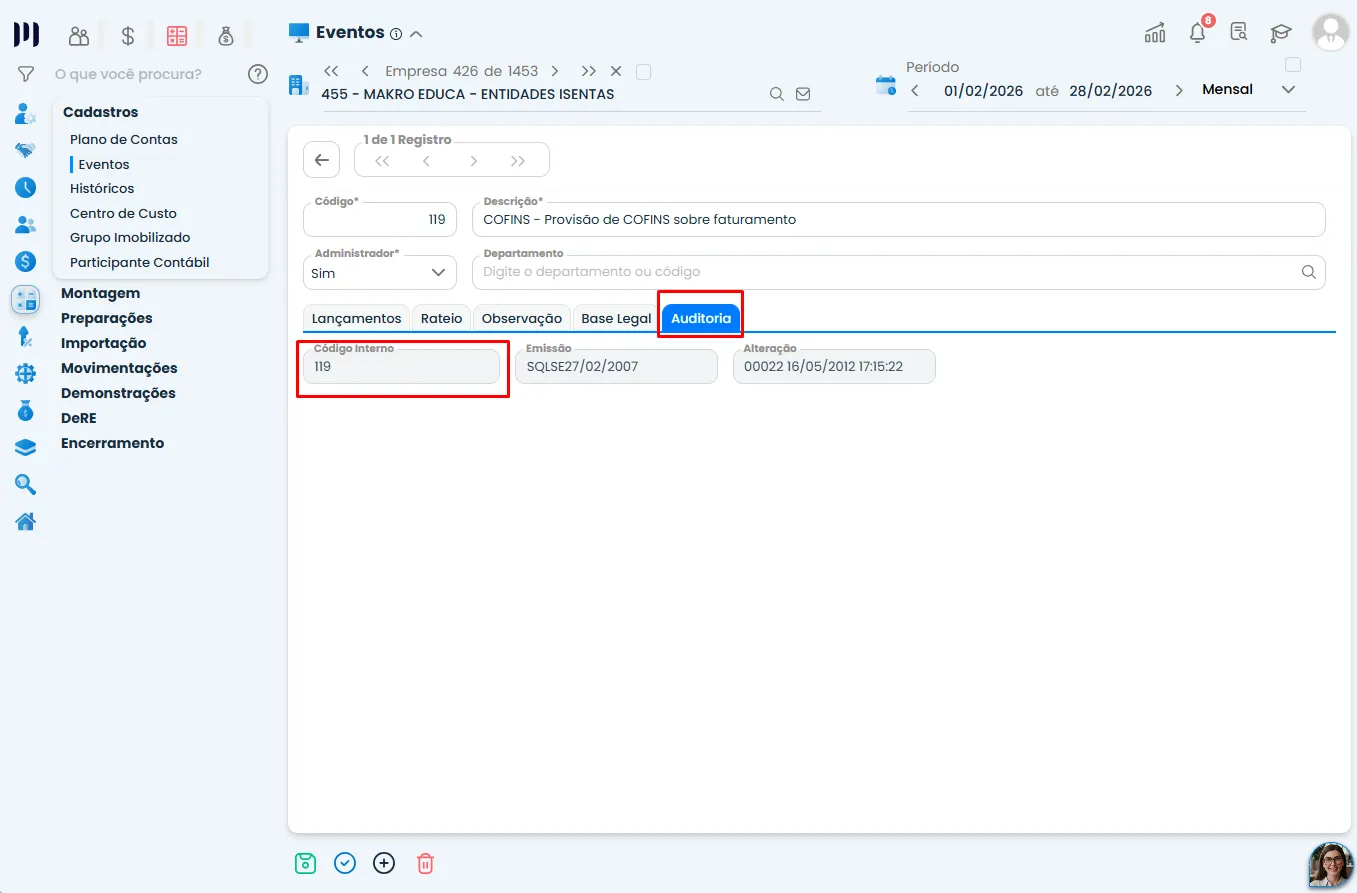Expand the Movimentações menu section
The height and width of the screenshot is (893, 1357).
(119, 368)
